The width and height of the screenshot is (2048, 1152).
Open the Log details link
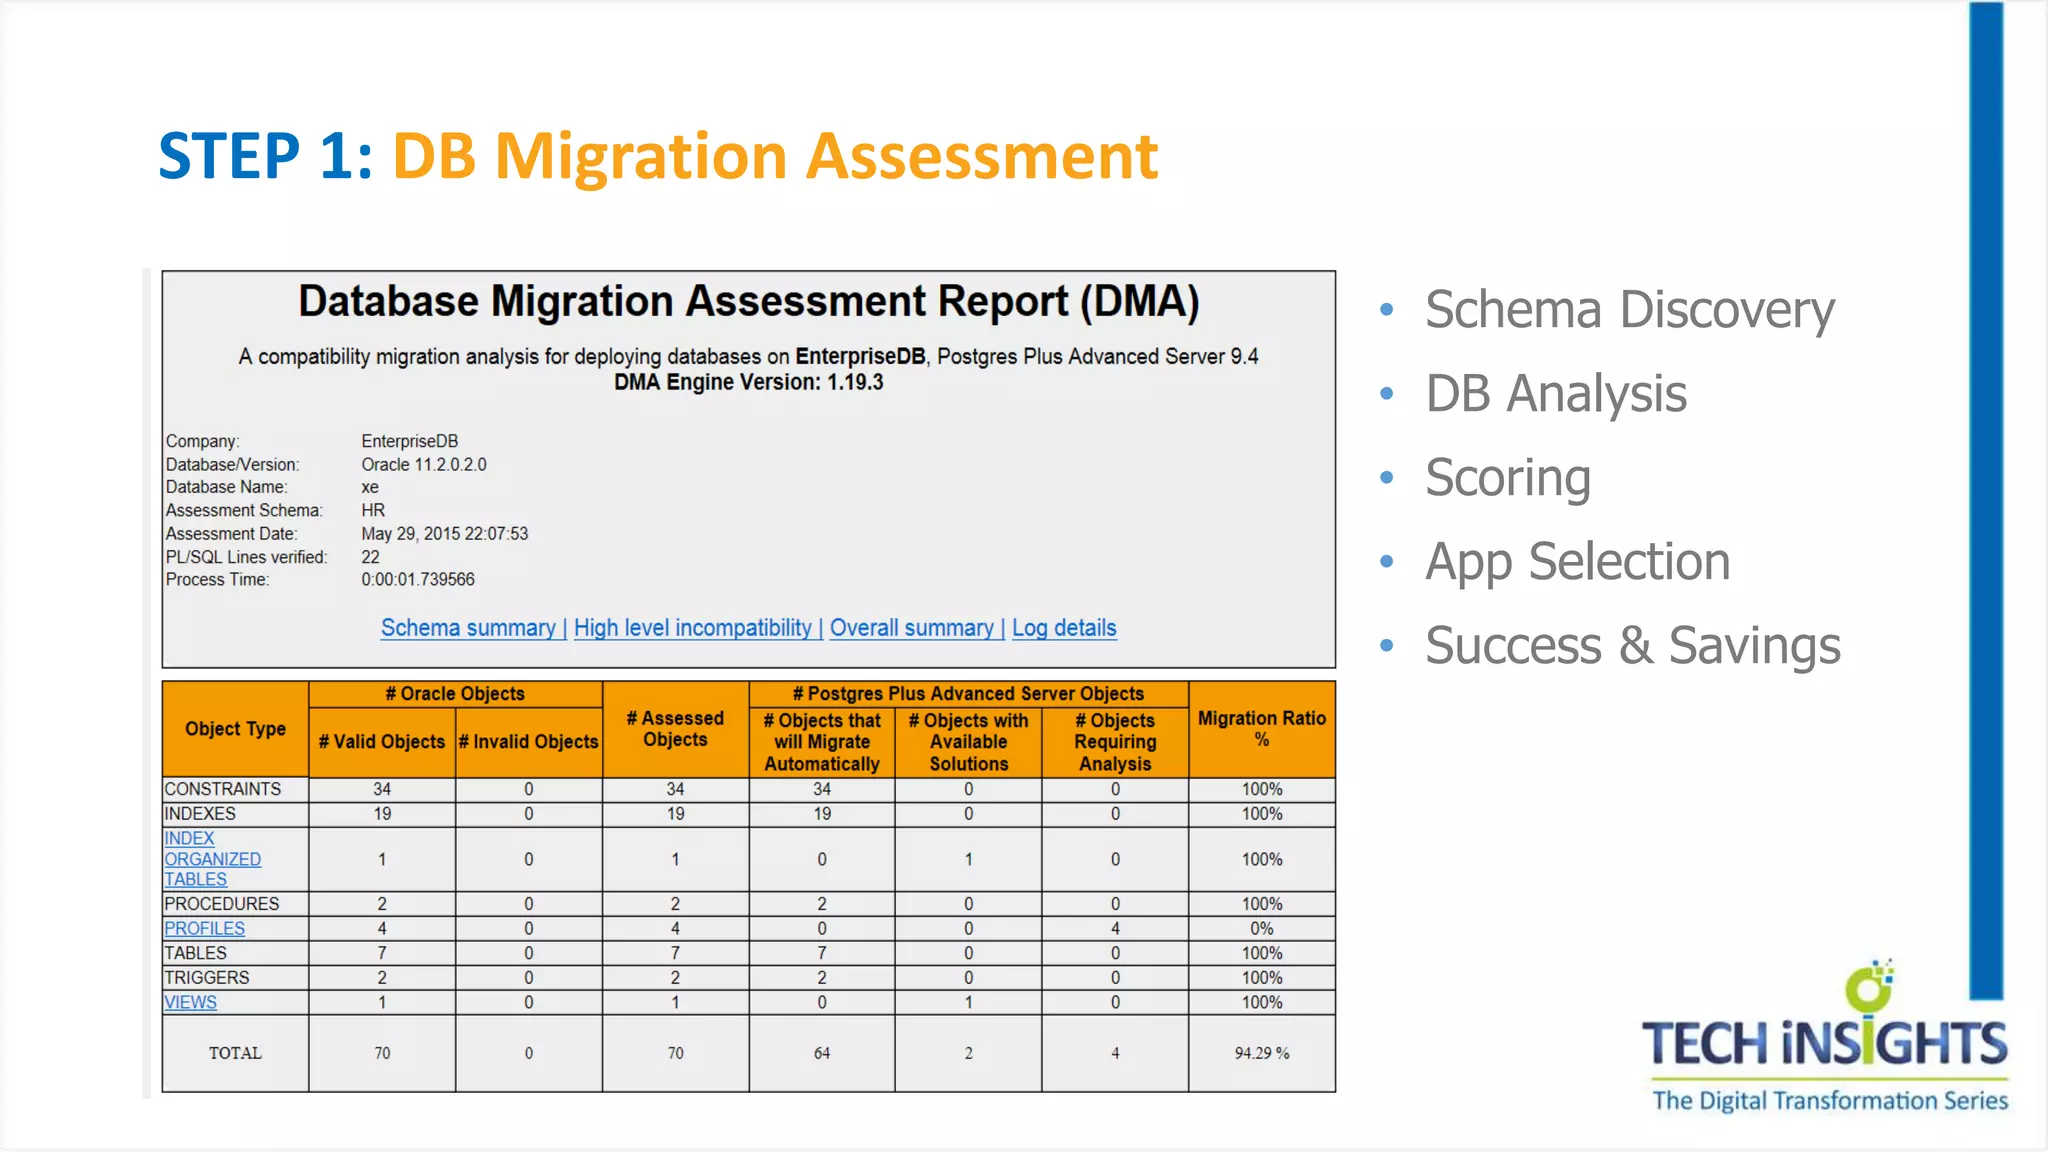point(1064,628)
